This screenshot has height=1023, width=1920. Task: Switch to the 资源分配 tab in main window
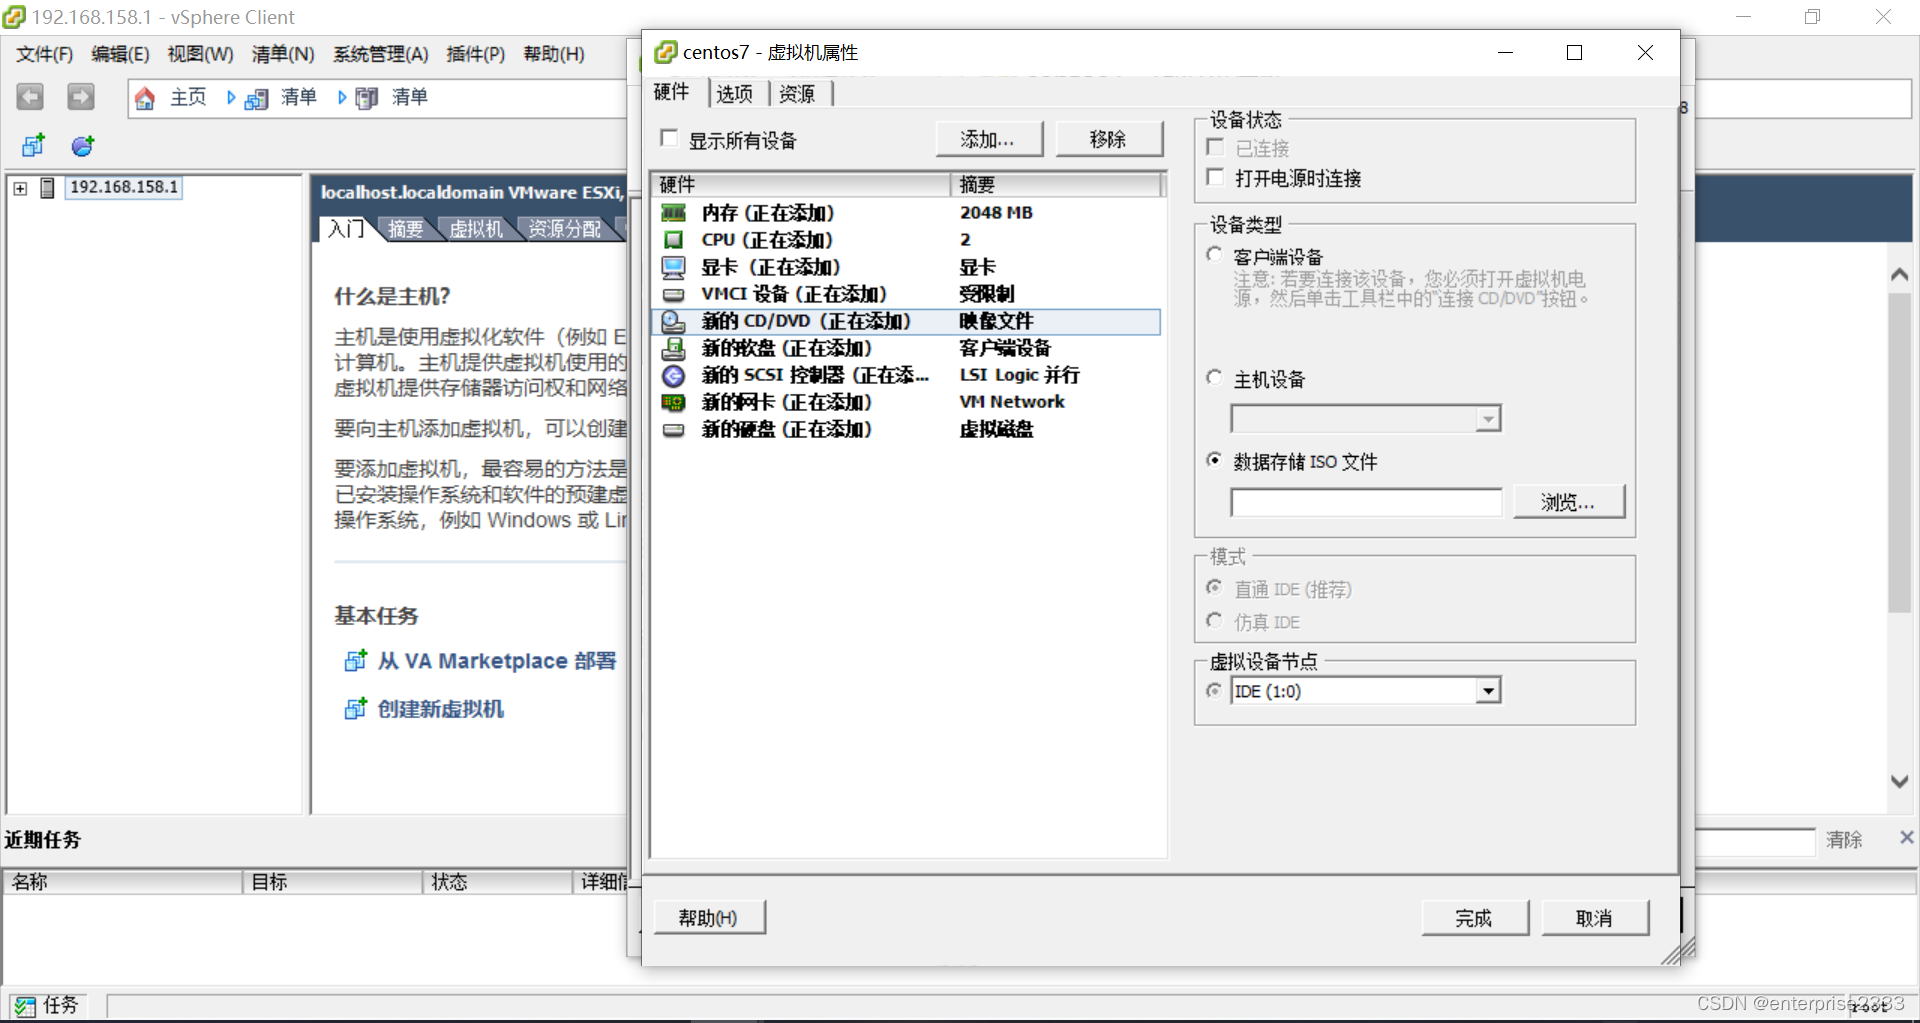(x=564, y=229)
